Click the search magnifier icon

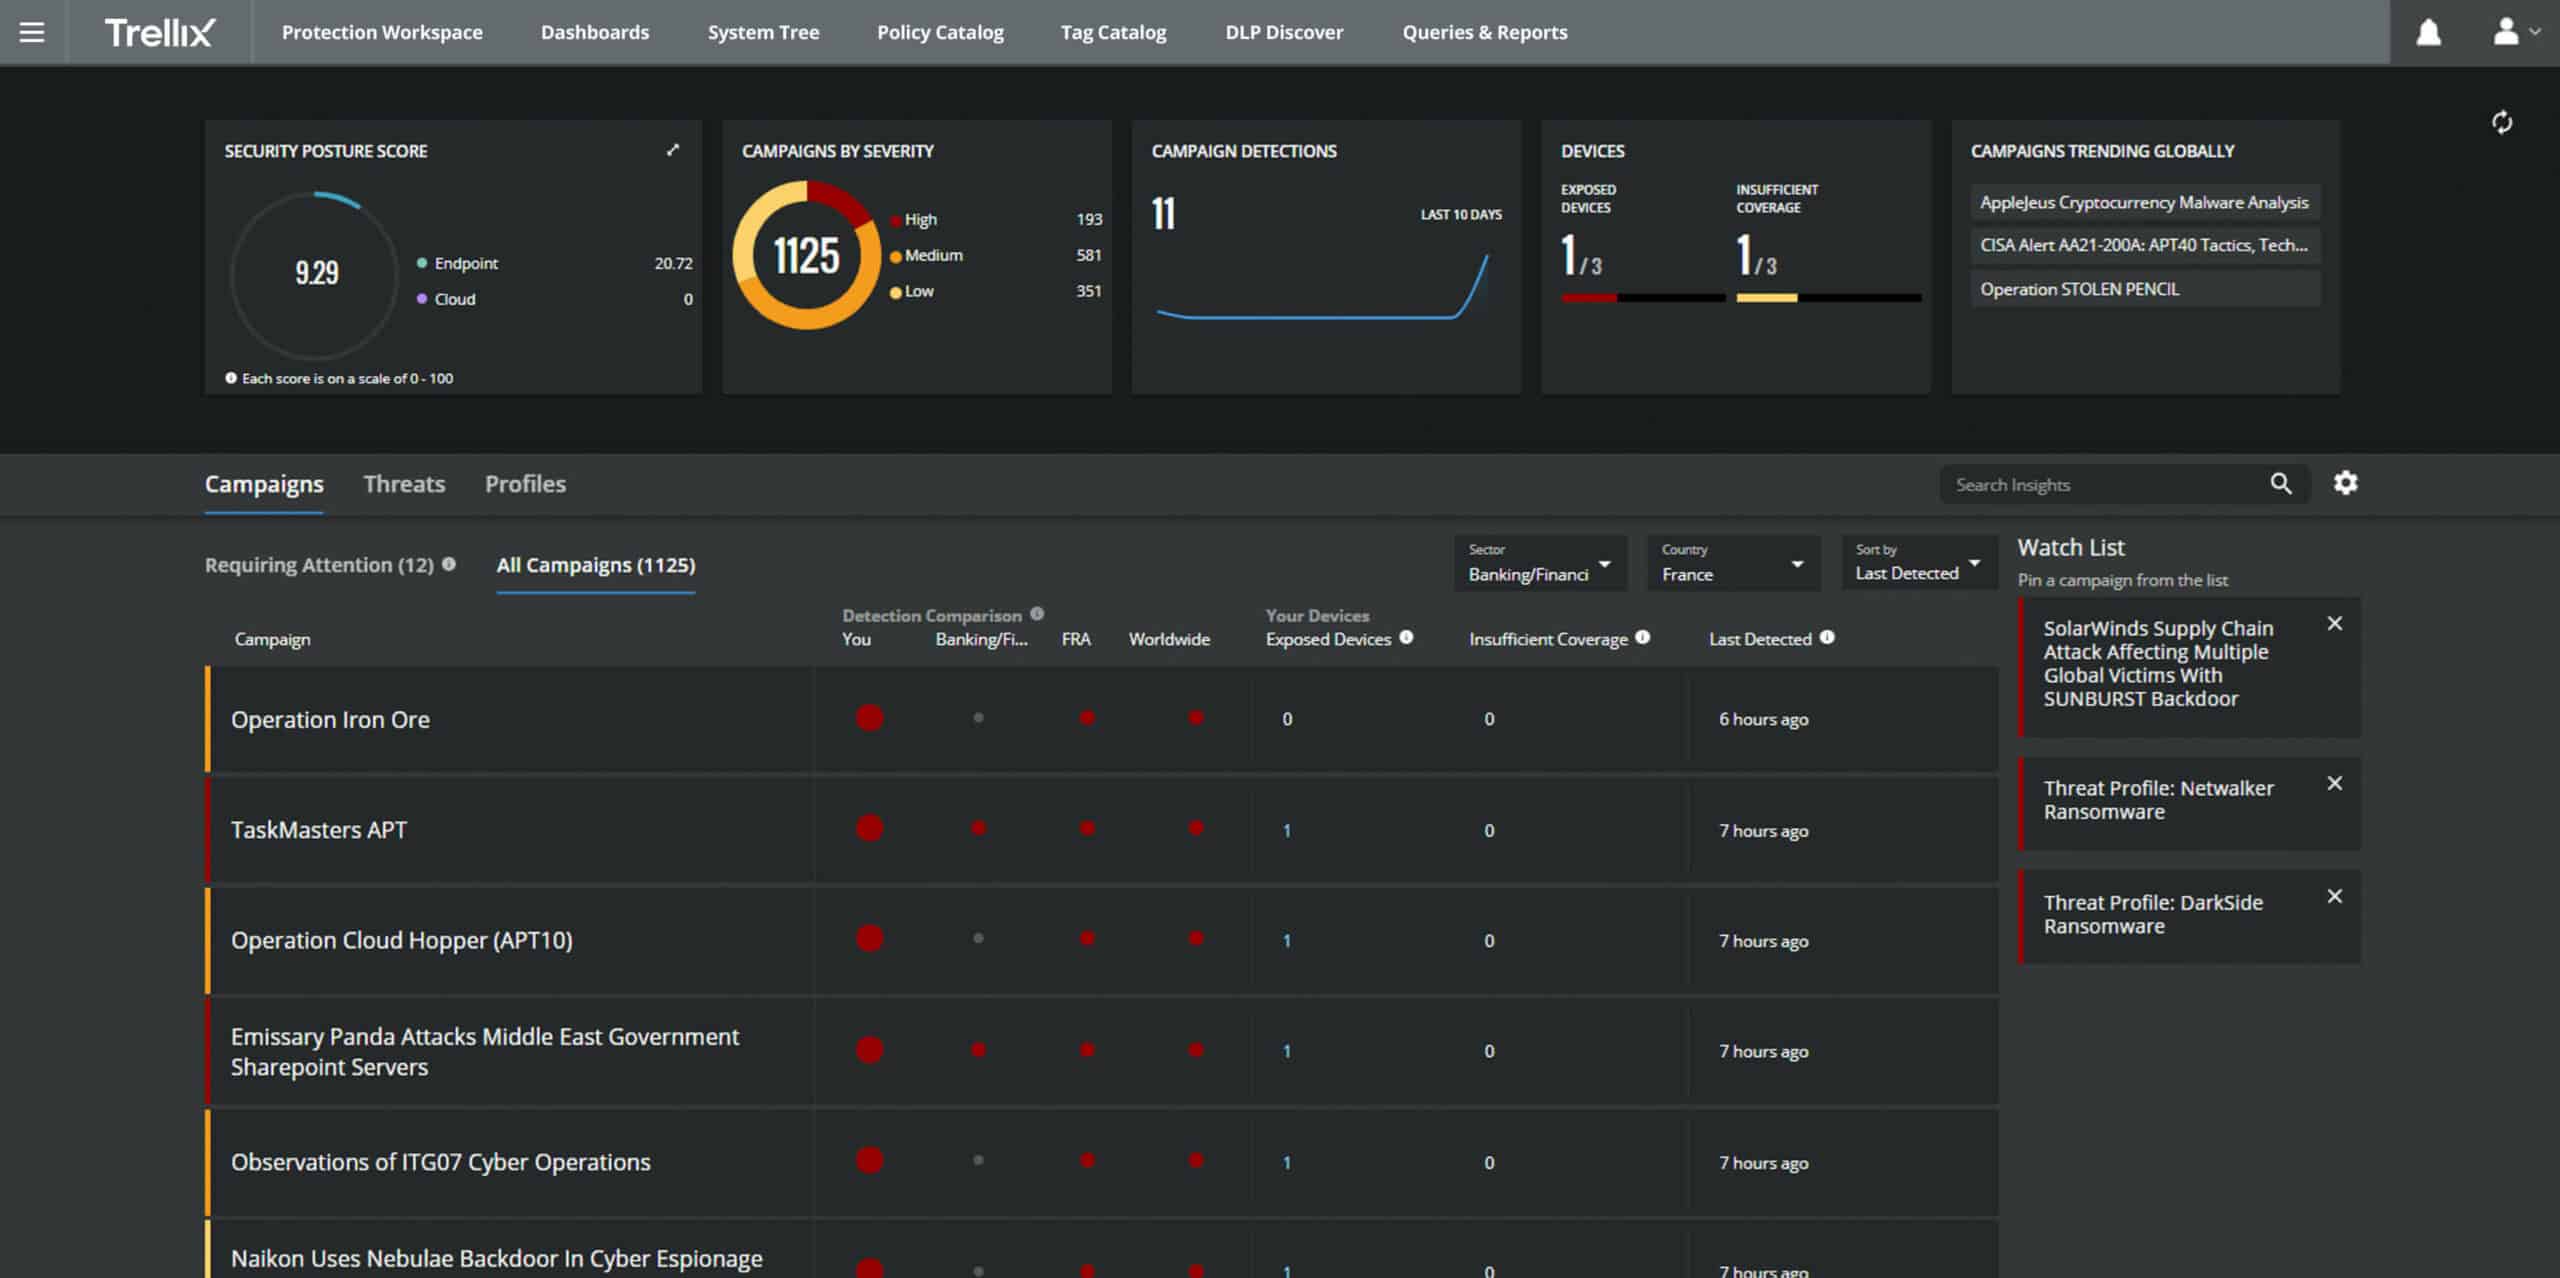pos(2280,484)
